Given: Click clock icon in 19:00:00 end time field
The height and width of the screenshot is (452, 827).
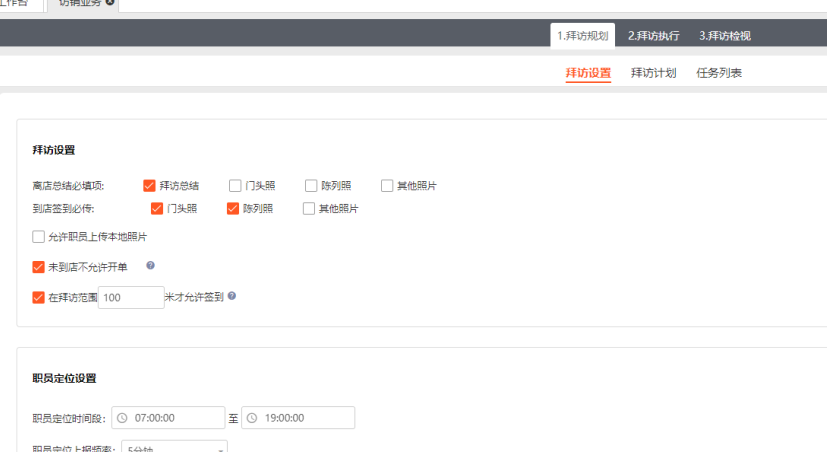Looking at the screenshot, I should [251, 418].
